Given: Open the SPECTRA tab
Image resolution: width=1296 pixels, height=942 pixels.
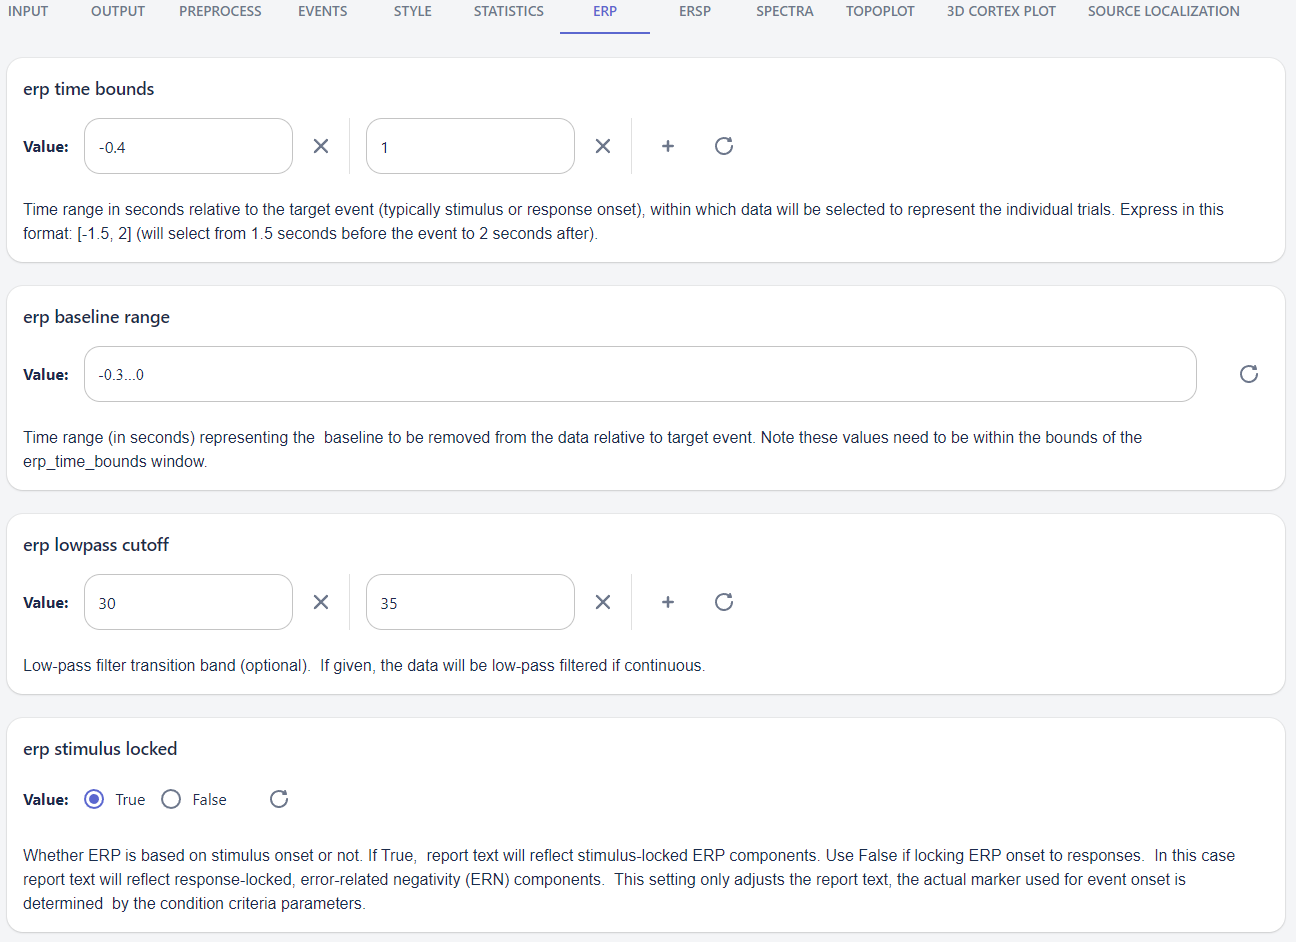Looking at the screenshot, I should [x=785, y=11].
